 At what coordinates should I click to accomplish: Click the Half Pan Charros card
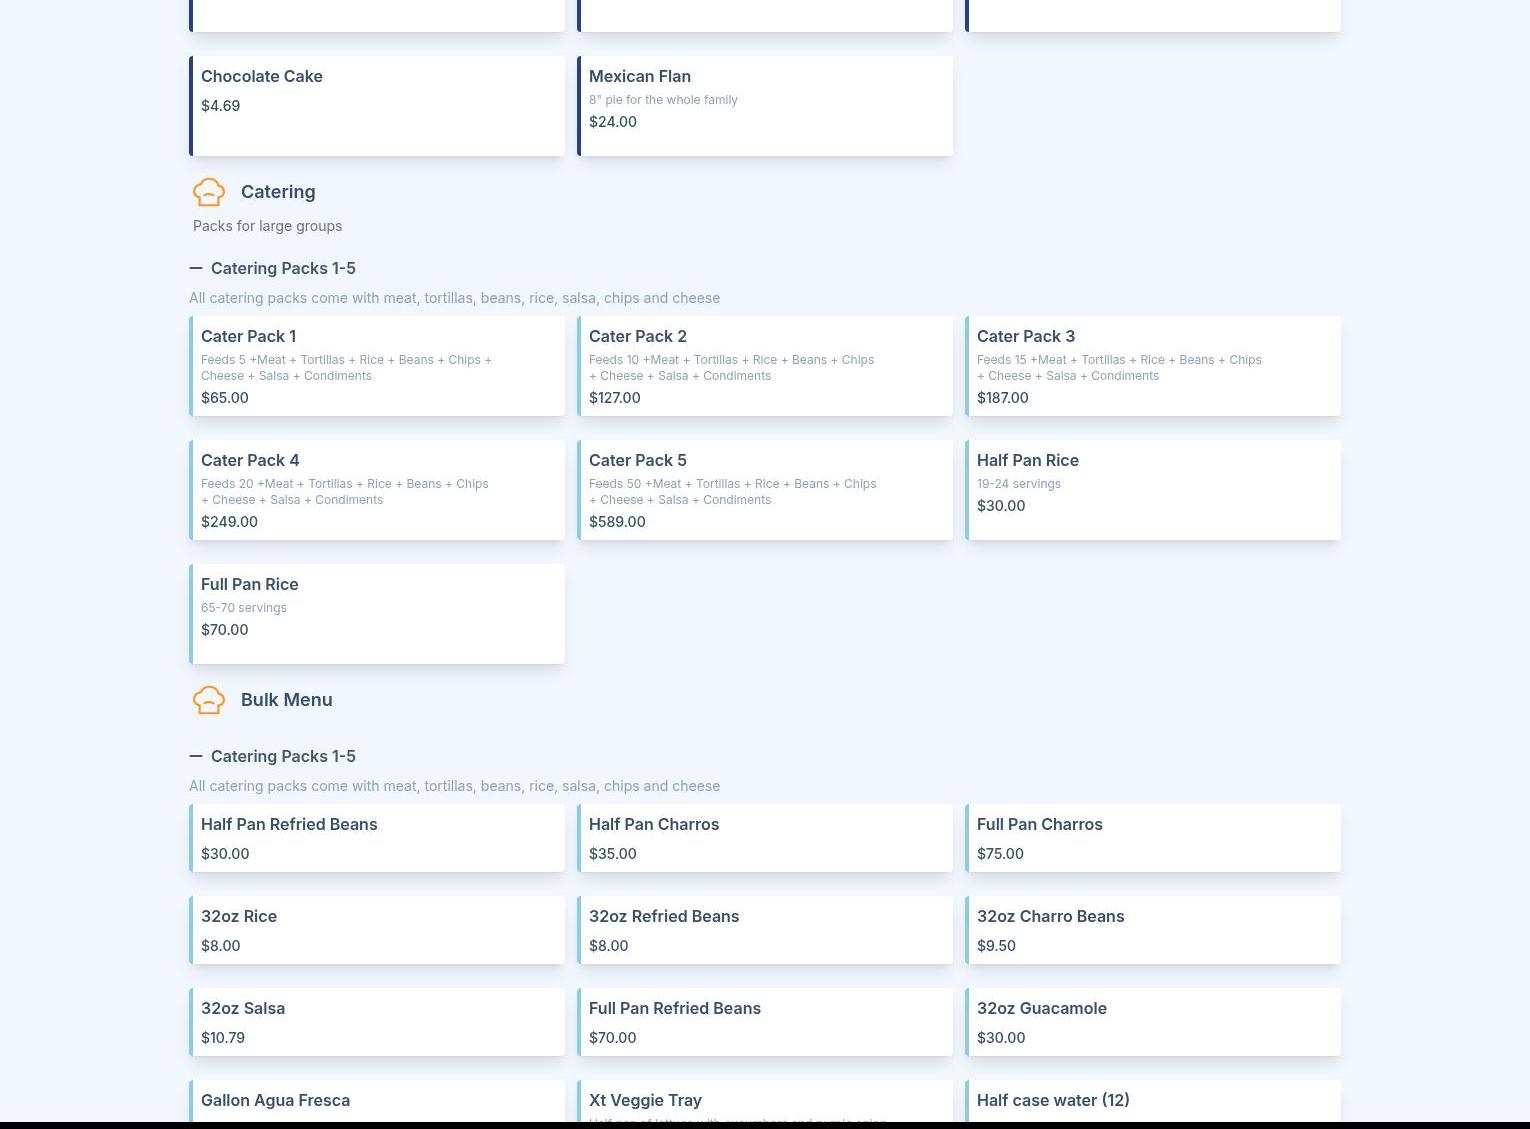pos(765,838)
